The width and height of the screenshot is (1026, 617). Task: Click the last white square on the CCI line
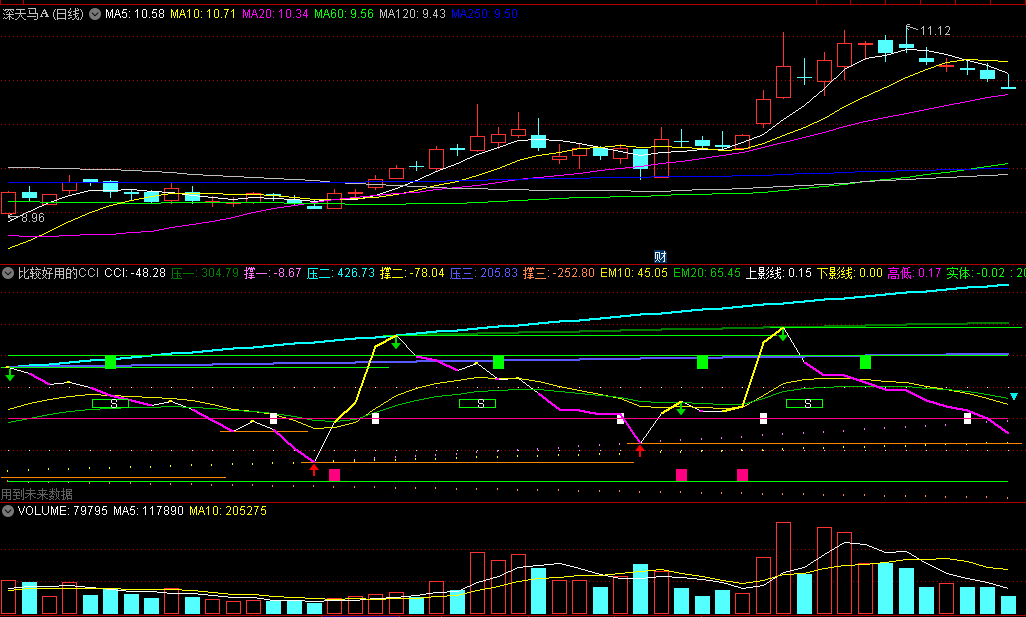coord(967,419)
